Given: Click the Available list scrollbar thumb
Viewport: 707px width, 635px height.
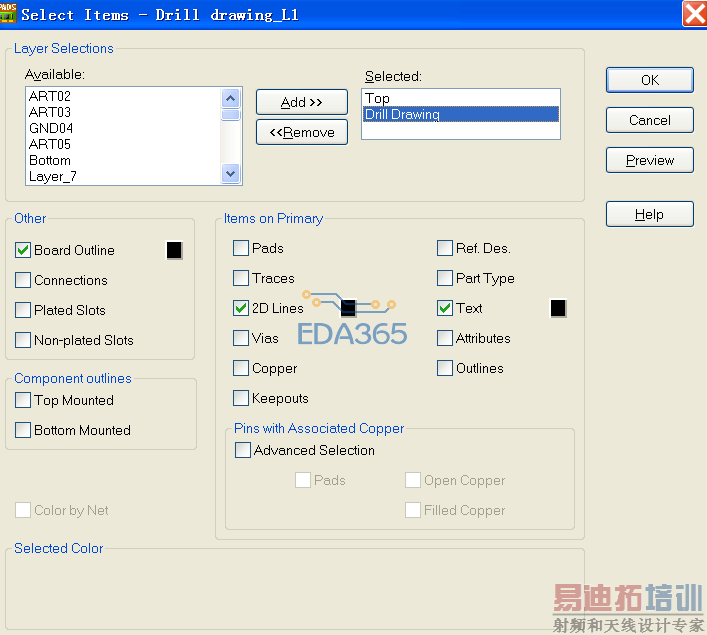Looking at the screenshot, I should [231, 115].
